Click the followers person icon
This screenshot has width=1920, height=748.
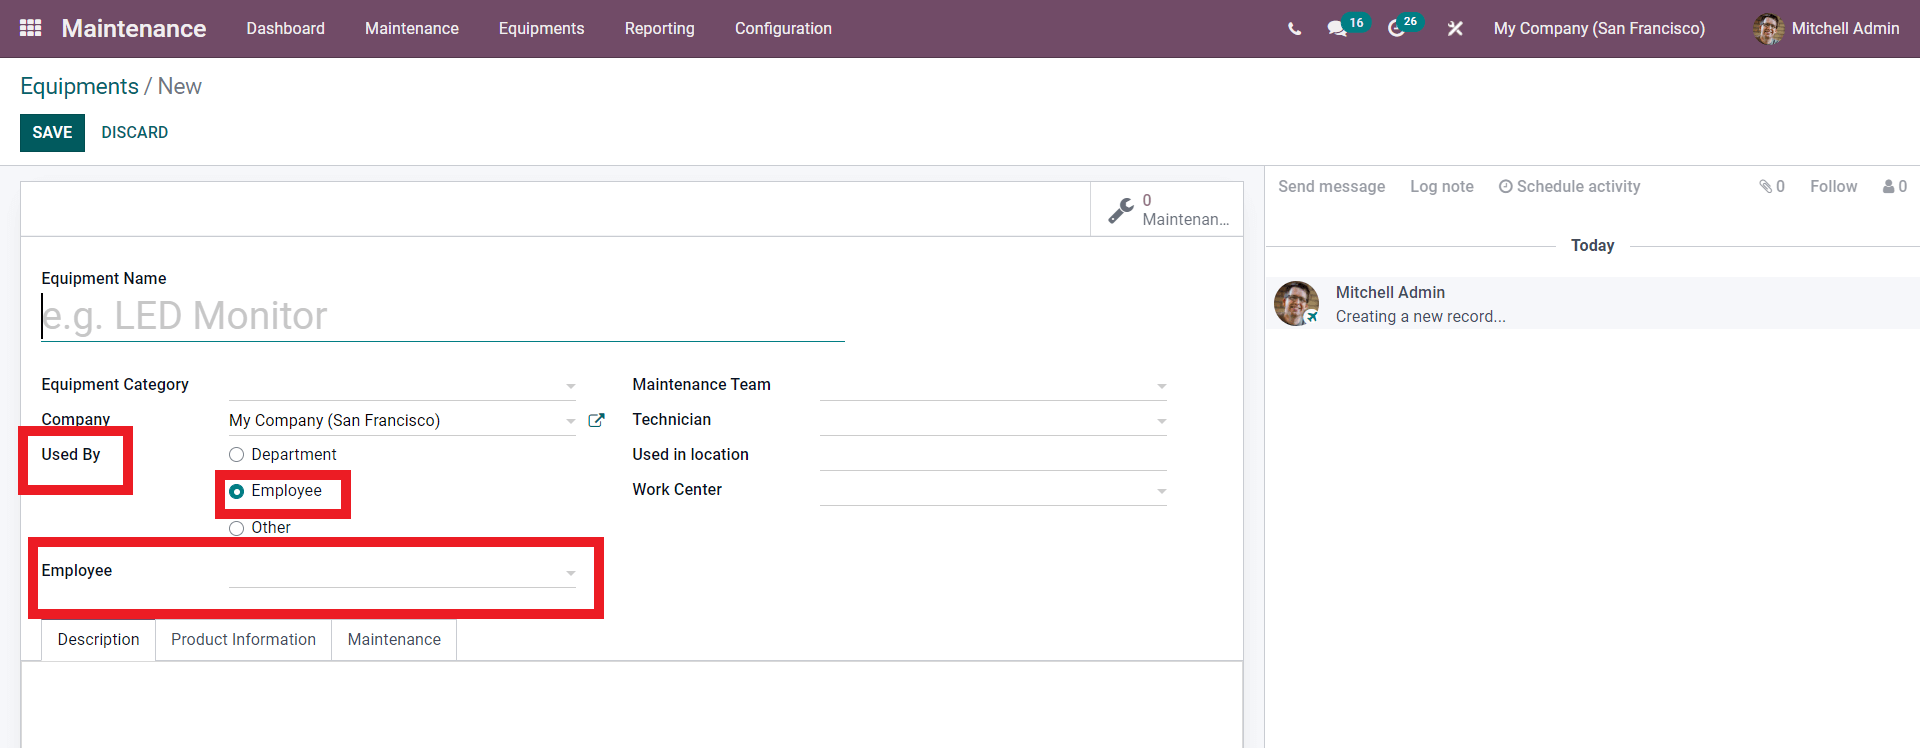pyautogui.click(x=1888, y=186)
